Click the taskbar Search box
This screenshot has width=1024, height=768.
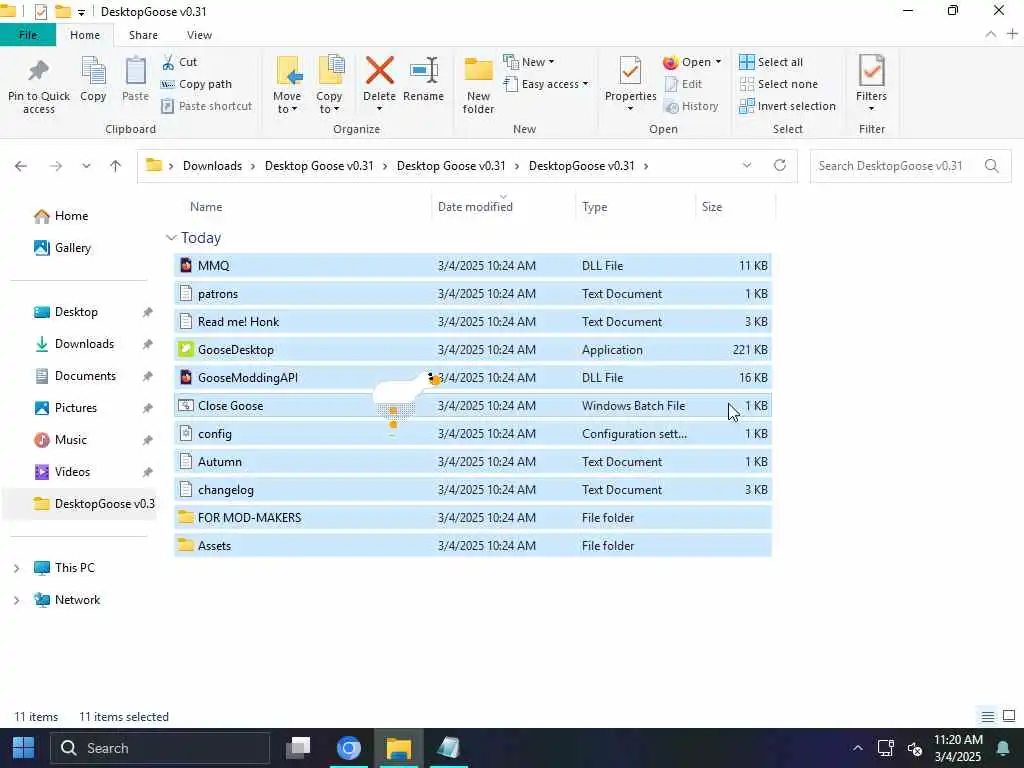161,748
